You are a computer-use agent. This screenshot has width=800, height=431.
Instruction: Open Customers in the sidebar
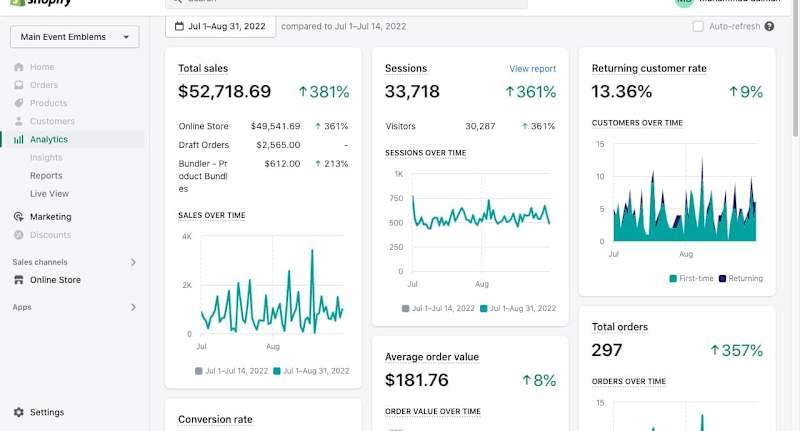coord(52,121)
